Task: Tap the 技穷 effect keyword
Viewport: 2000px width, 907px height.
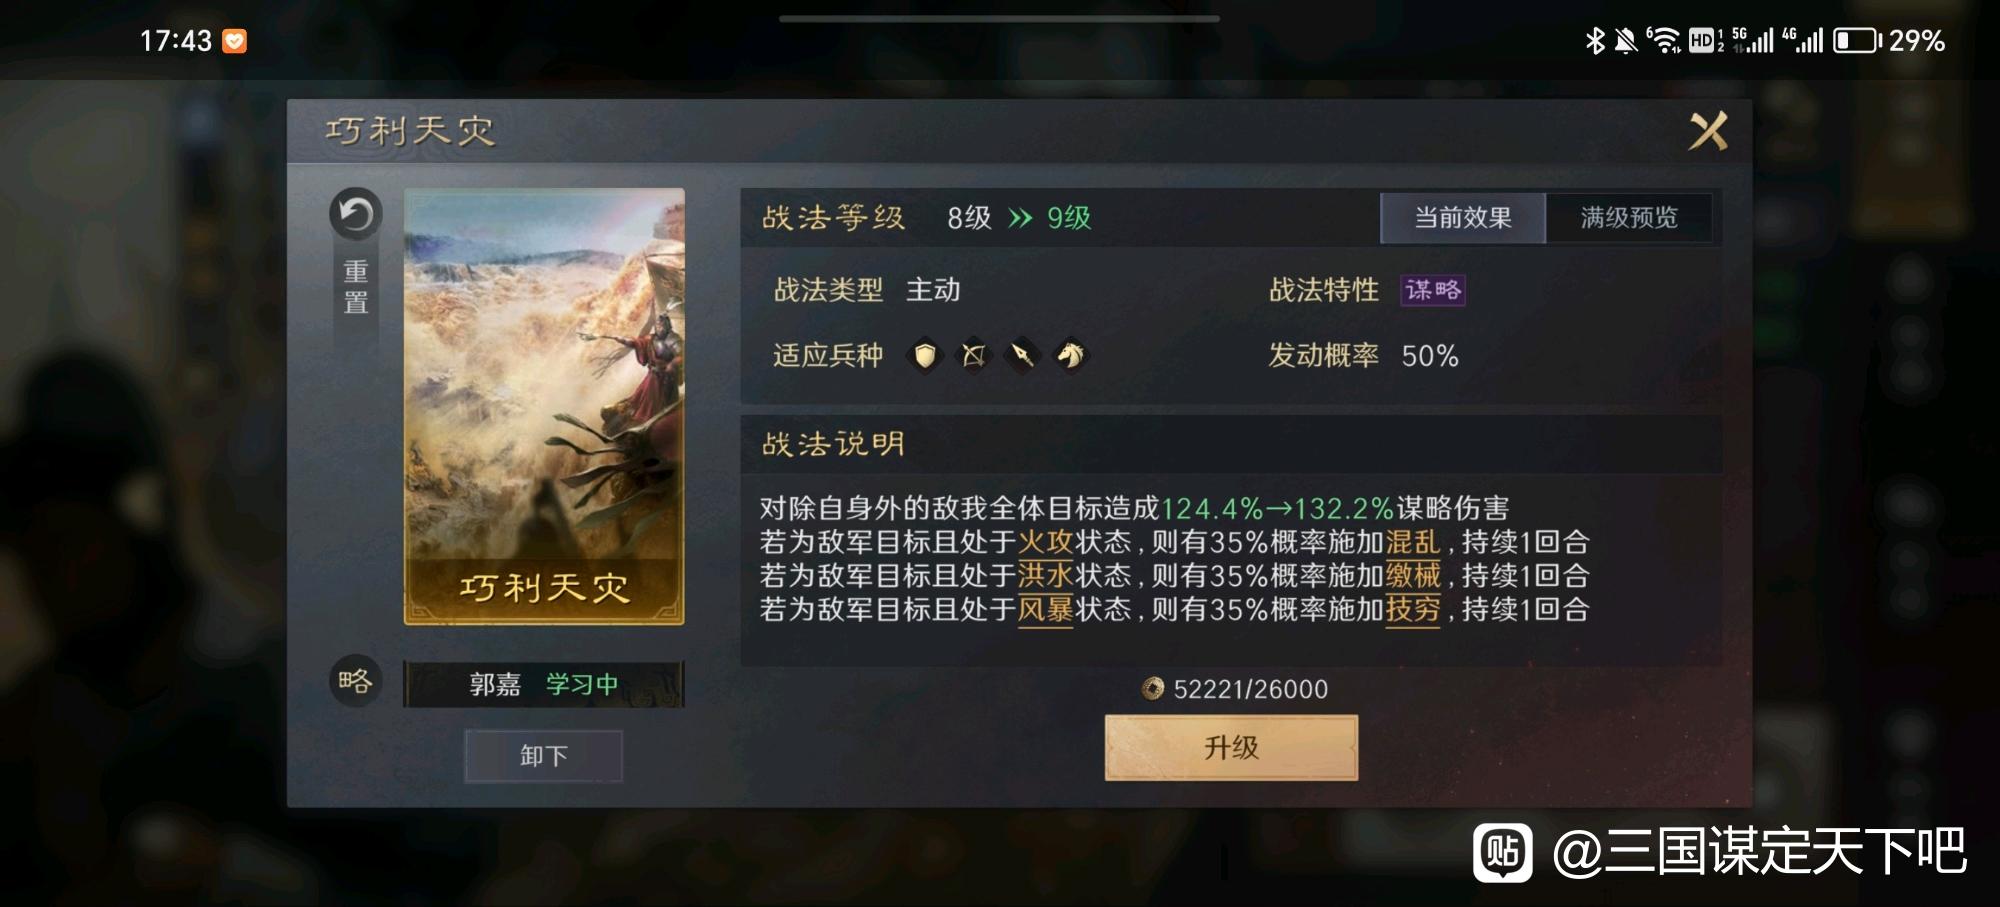Action: 1413,609
